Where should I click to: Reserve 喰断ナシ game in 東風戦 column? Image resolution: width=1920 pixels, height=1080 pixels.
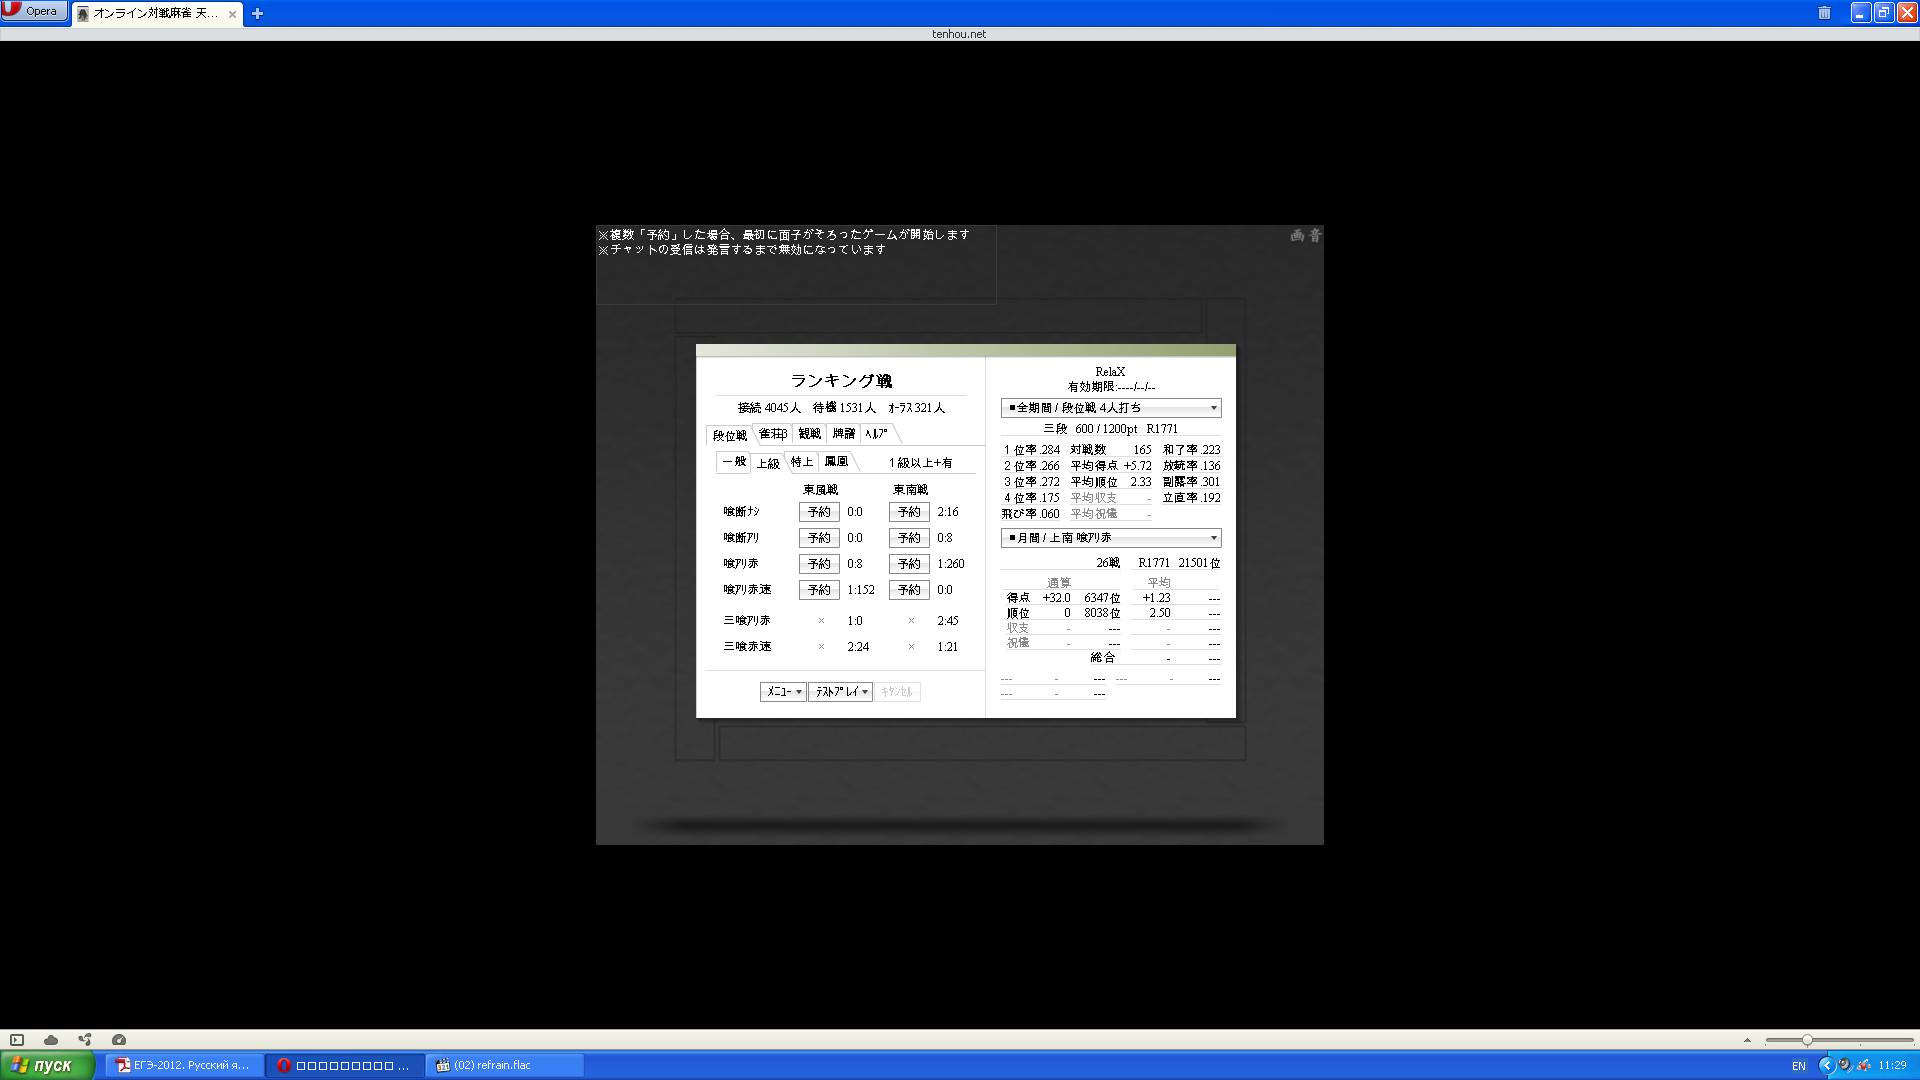[x=819, y=512]
